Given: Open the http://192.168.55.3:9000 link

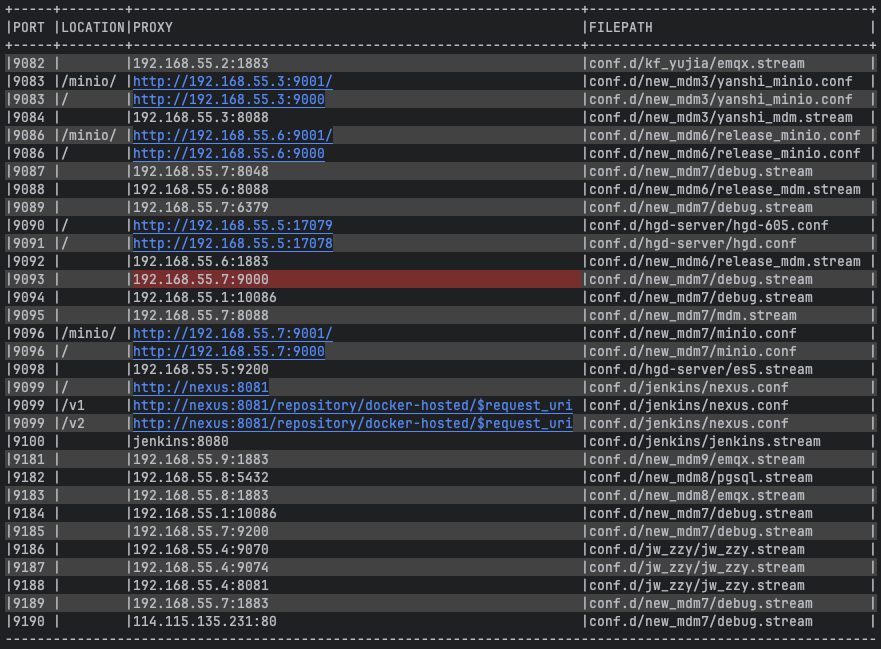Looking at the screenshot, I should pos(228,99).
